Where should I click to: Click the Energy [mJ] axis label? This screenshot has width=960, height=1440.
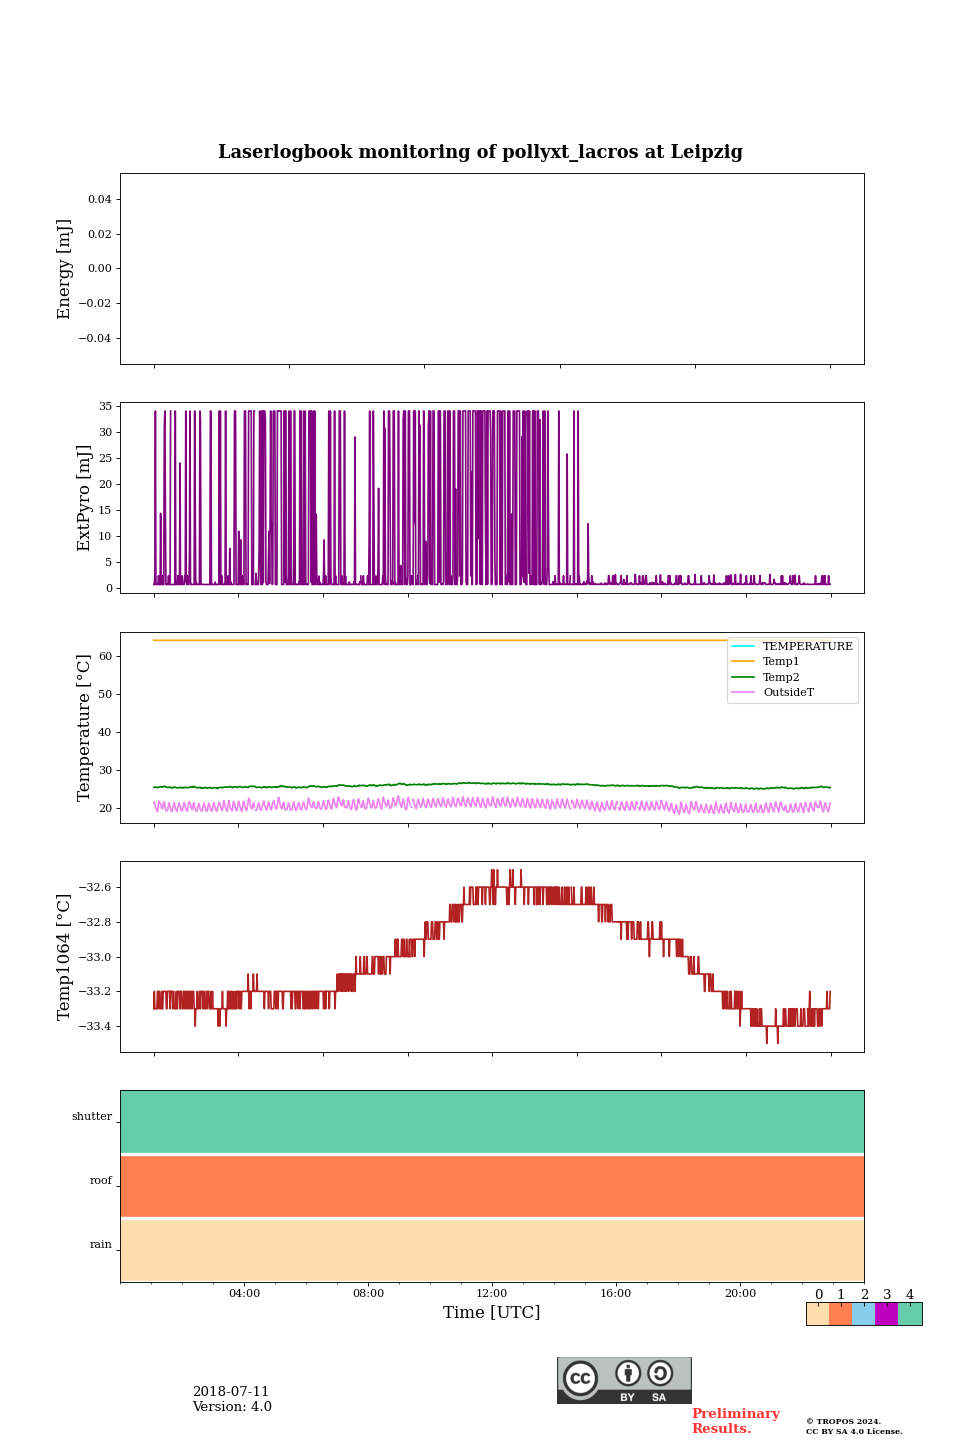click(65, 269)
